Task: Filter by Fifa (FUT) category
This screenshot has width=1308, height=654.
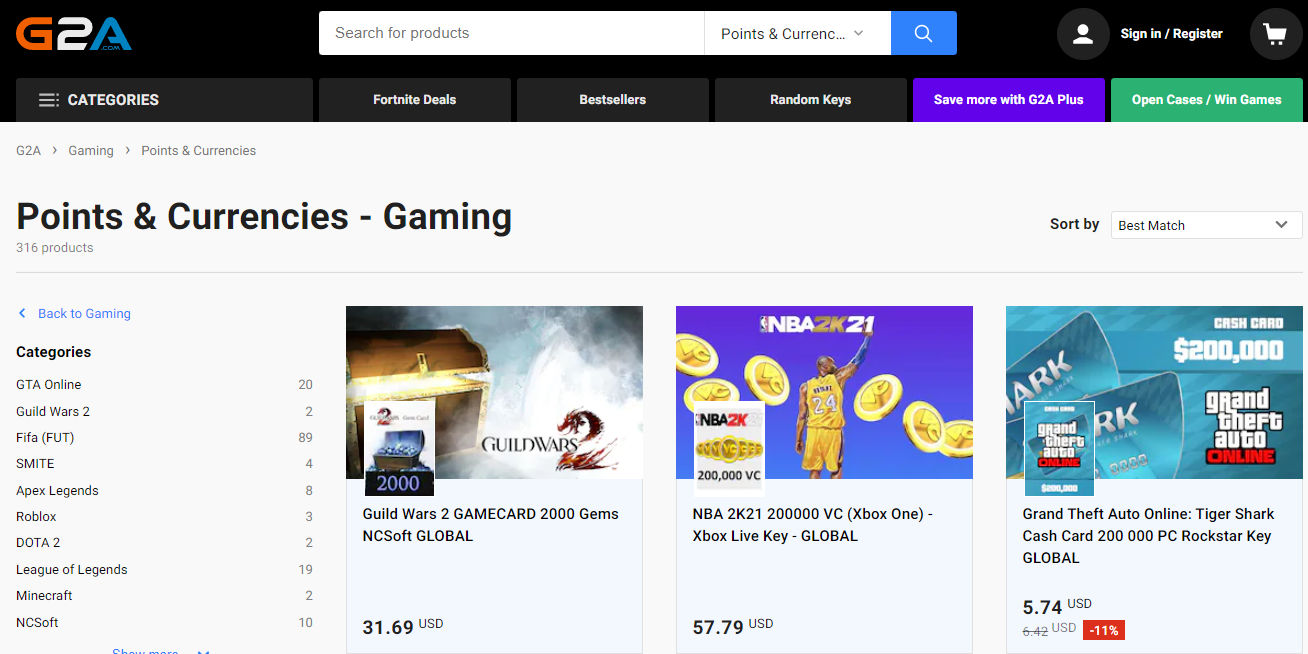Action: click(x=164, y=438)
